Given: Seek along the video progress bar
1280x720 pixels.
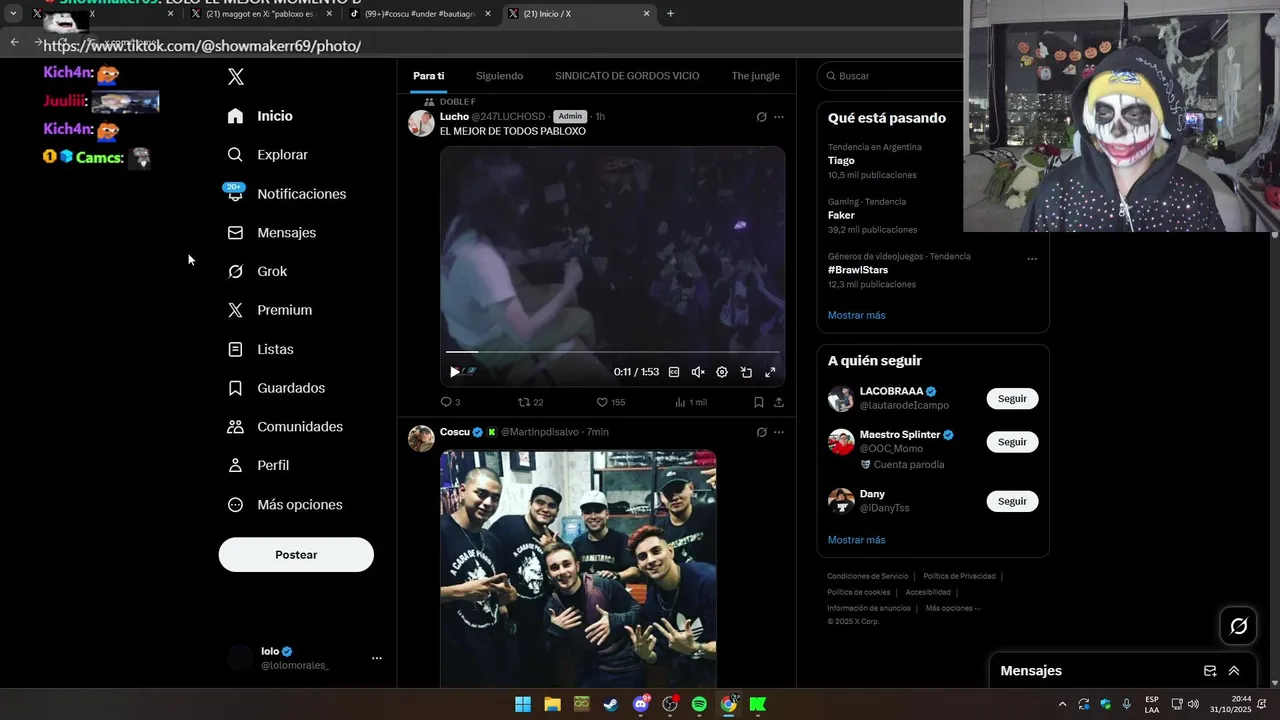Looking at the screenshot, I should [x=612, y=352].
